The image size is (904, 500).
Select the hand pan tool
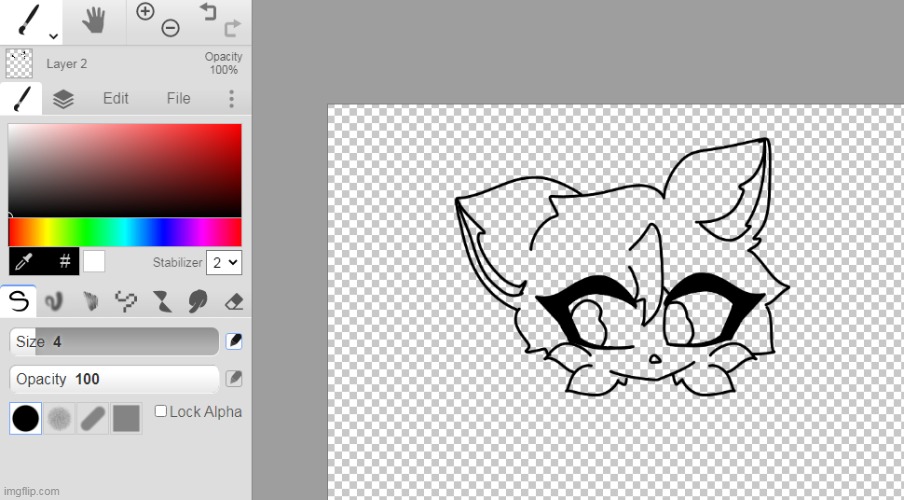click(x=94, y=21)
